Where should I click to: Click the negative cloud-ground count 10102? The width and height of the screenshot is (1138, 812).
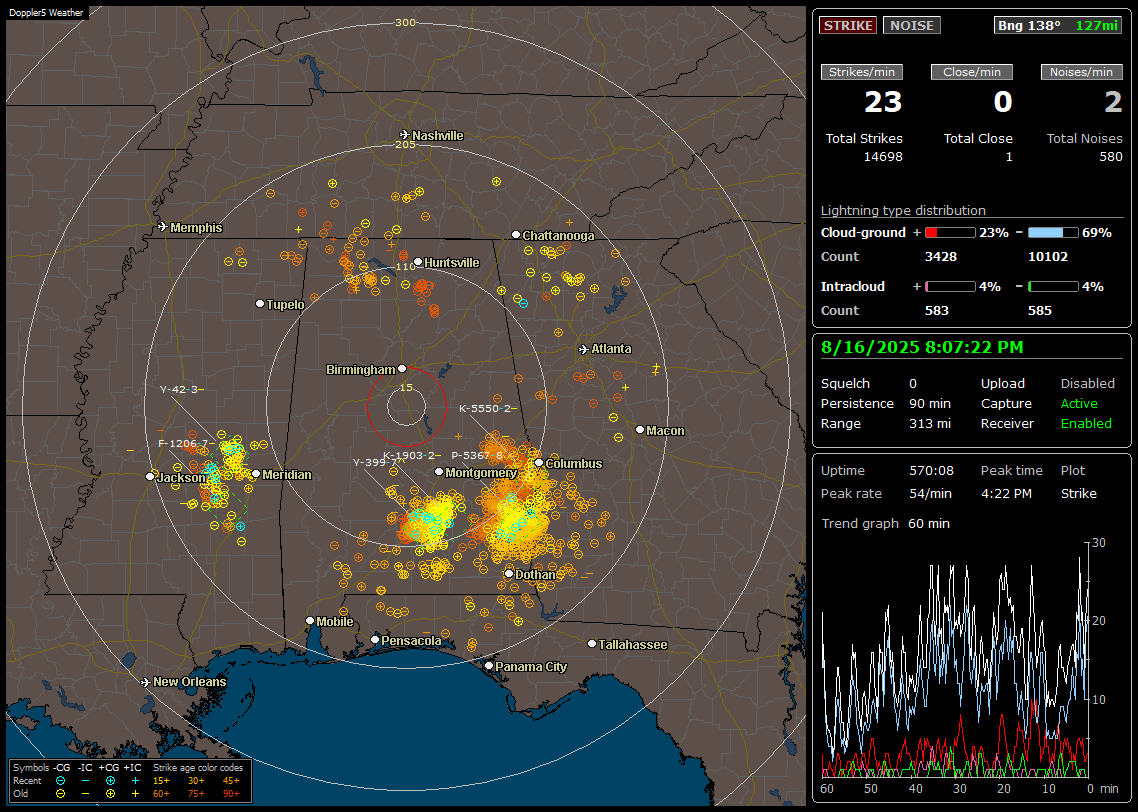[x=1048, y=257]
